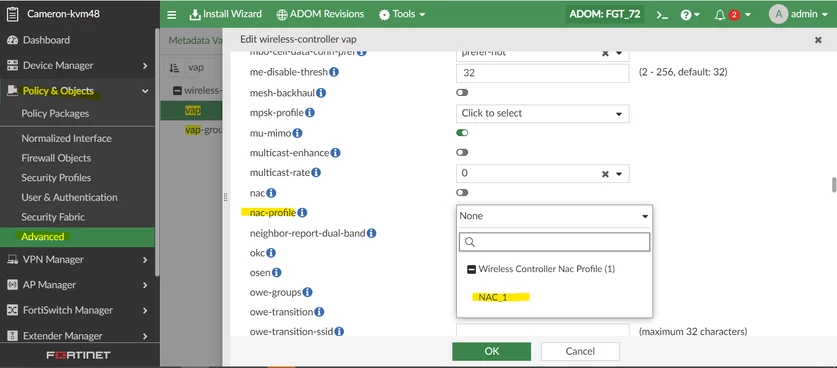The image size is (837, 368).
Task: Click info icon next to mesh-backhaul
Action: [x=321, y=93]
